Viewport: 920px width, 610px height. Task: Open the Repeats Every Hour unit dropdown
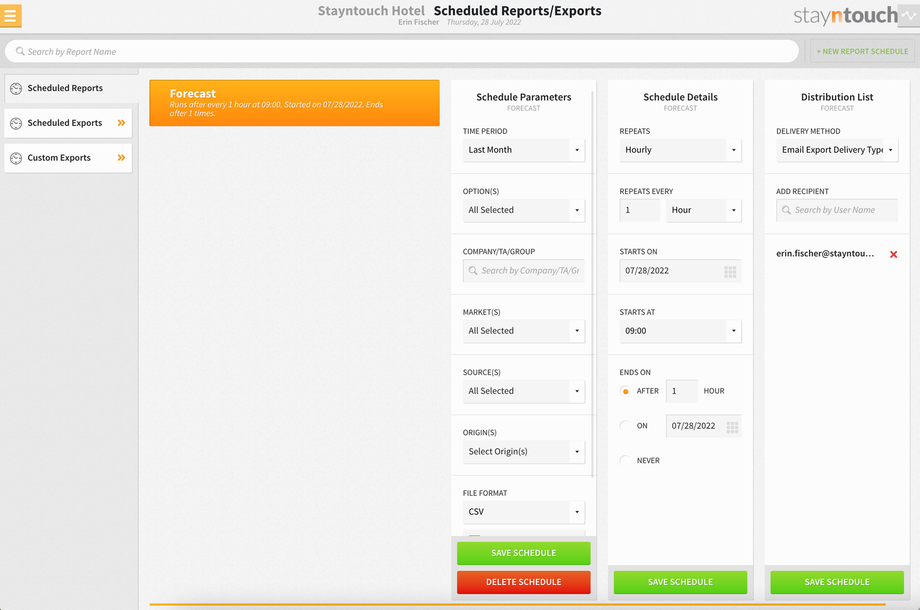[703, 211]
